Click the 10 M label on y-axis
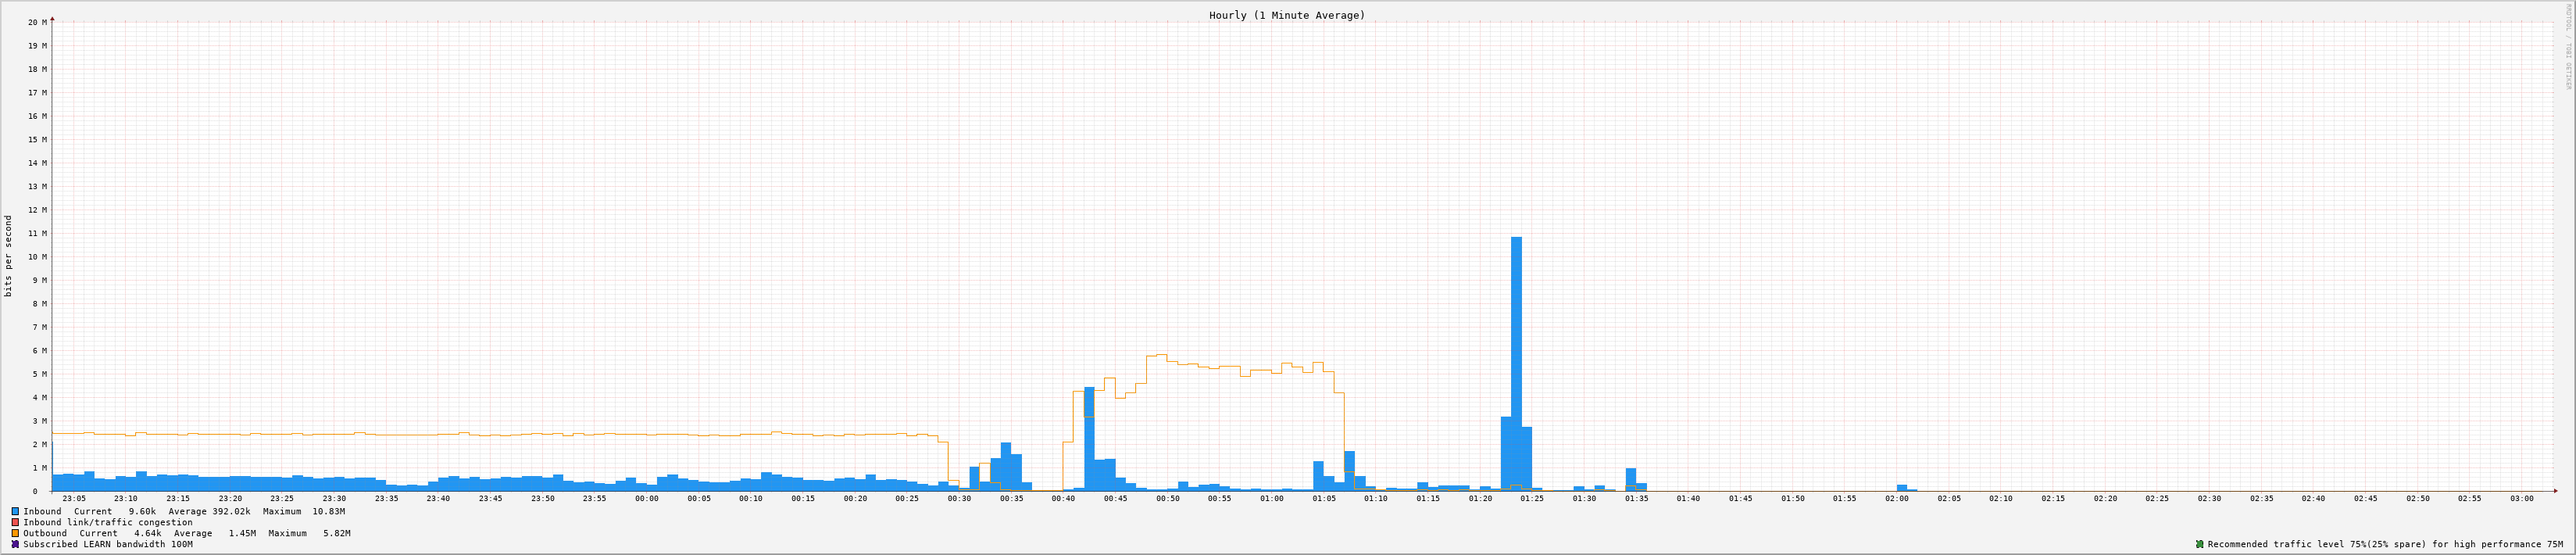 tap(37, 257)
